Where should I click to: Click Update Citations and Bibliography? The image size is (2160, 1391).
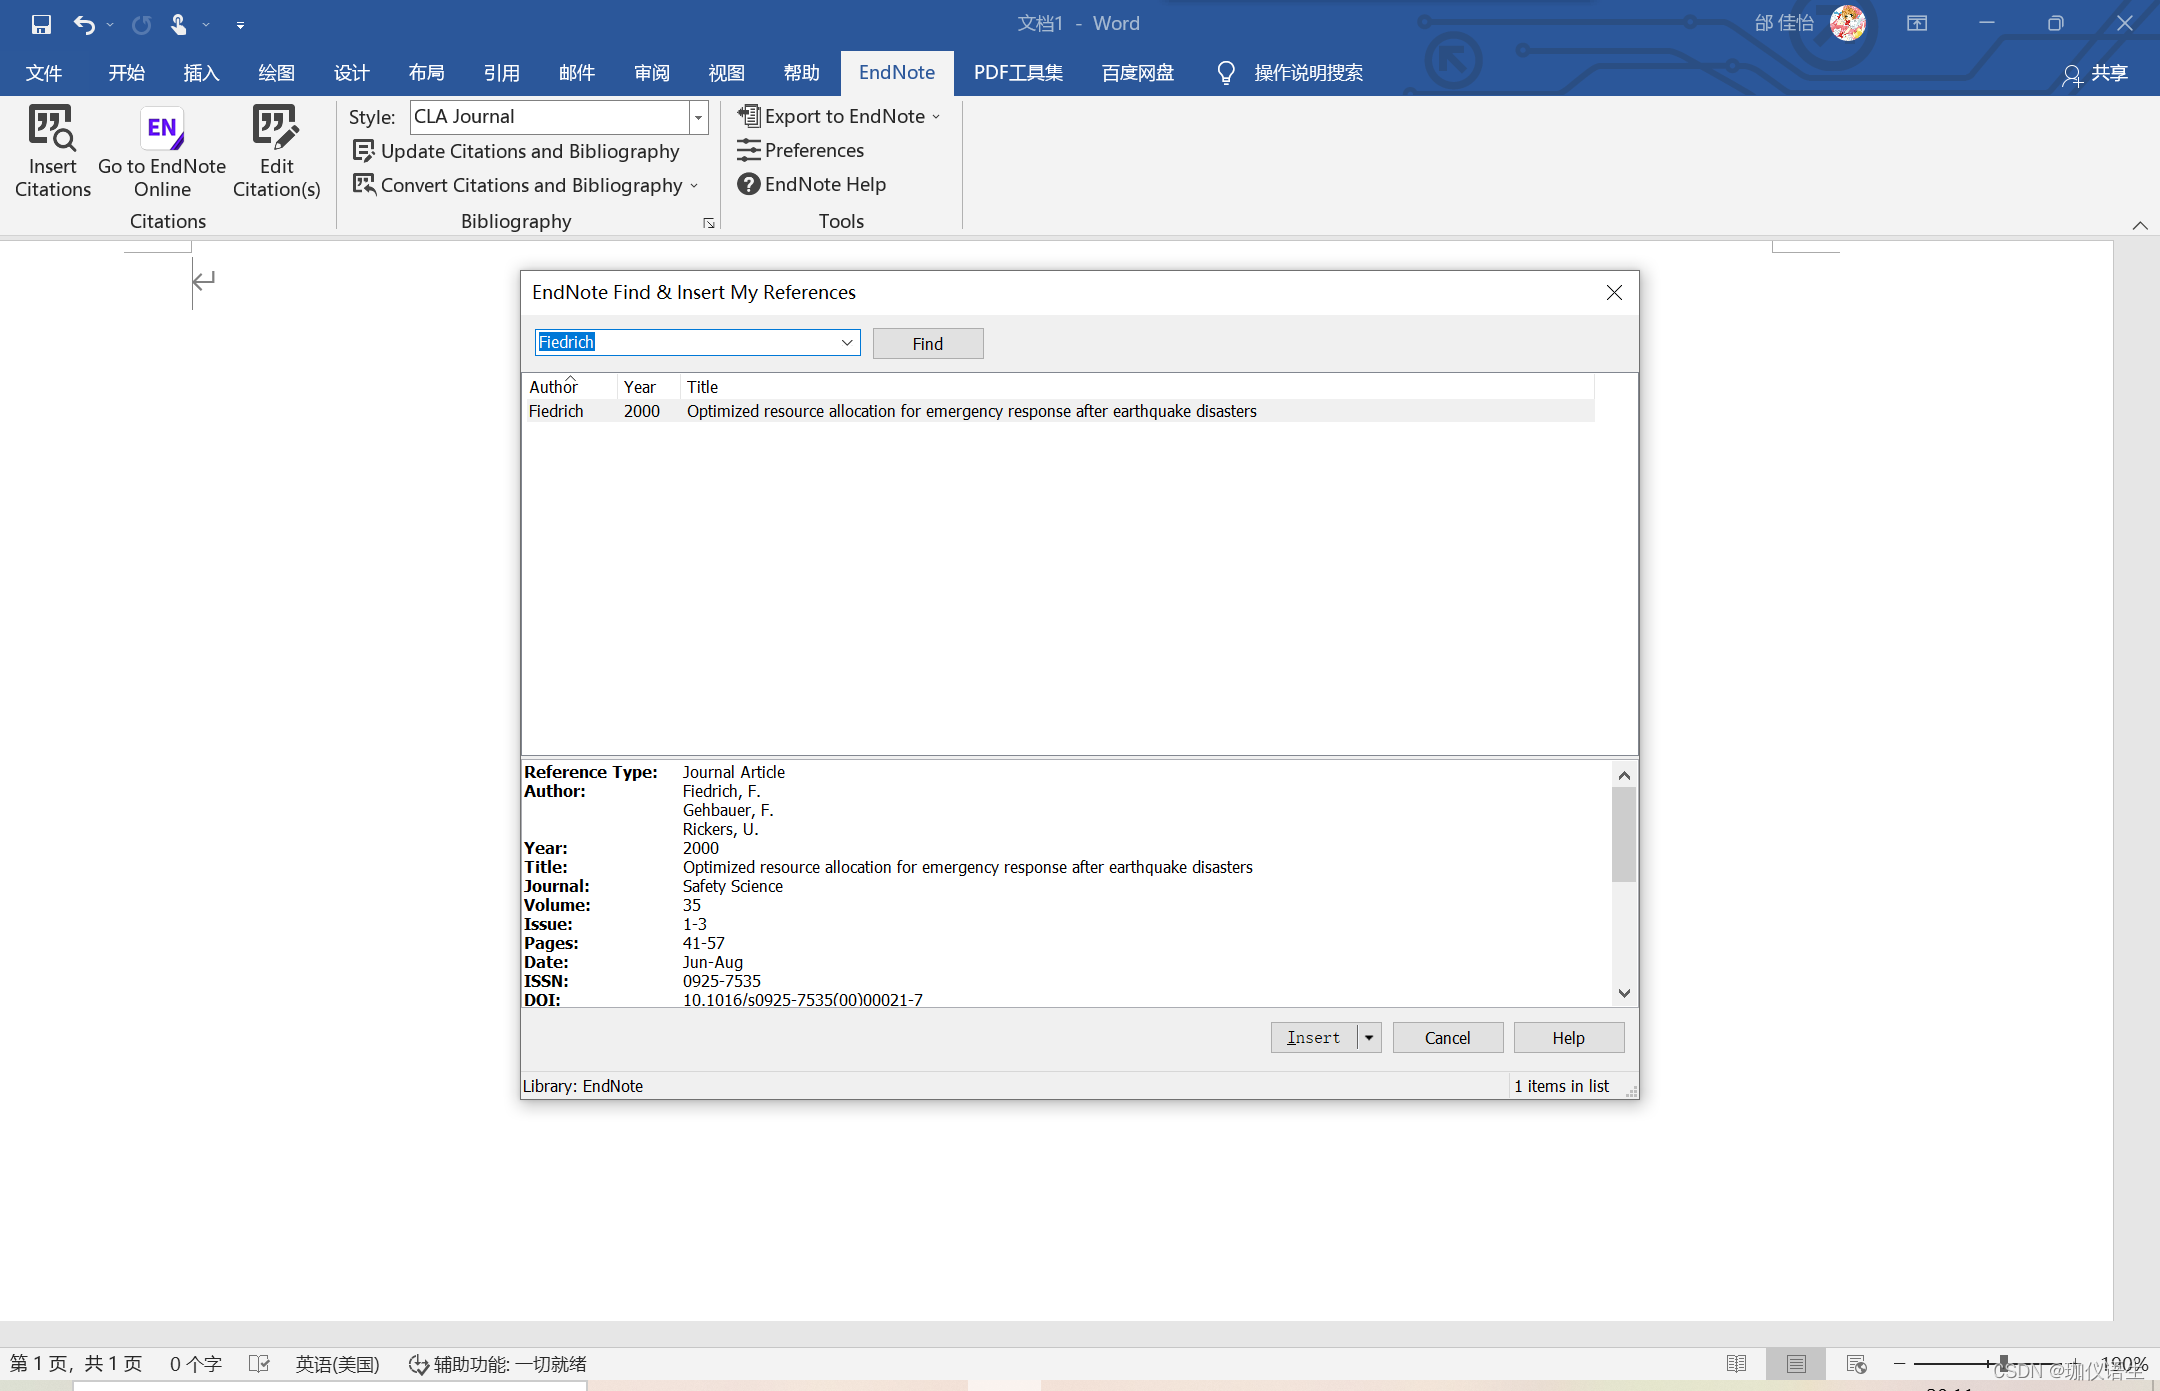[516, 151]
